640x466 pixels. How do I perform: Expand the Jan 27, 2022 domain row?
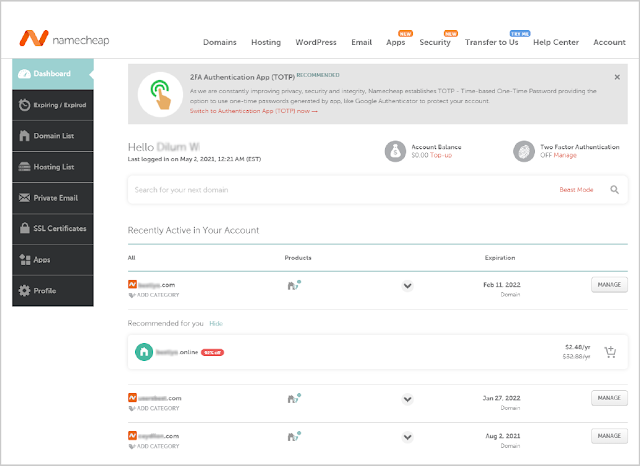pyautogui.click(x=407, y=399)
